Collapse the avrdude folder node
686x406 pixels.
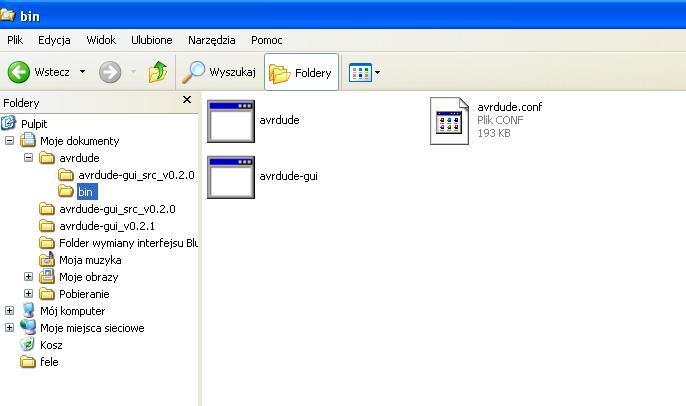28,158
